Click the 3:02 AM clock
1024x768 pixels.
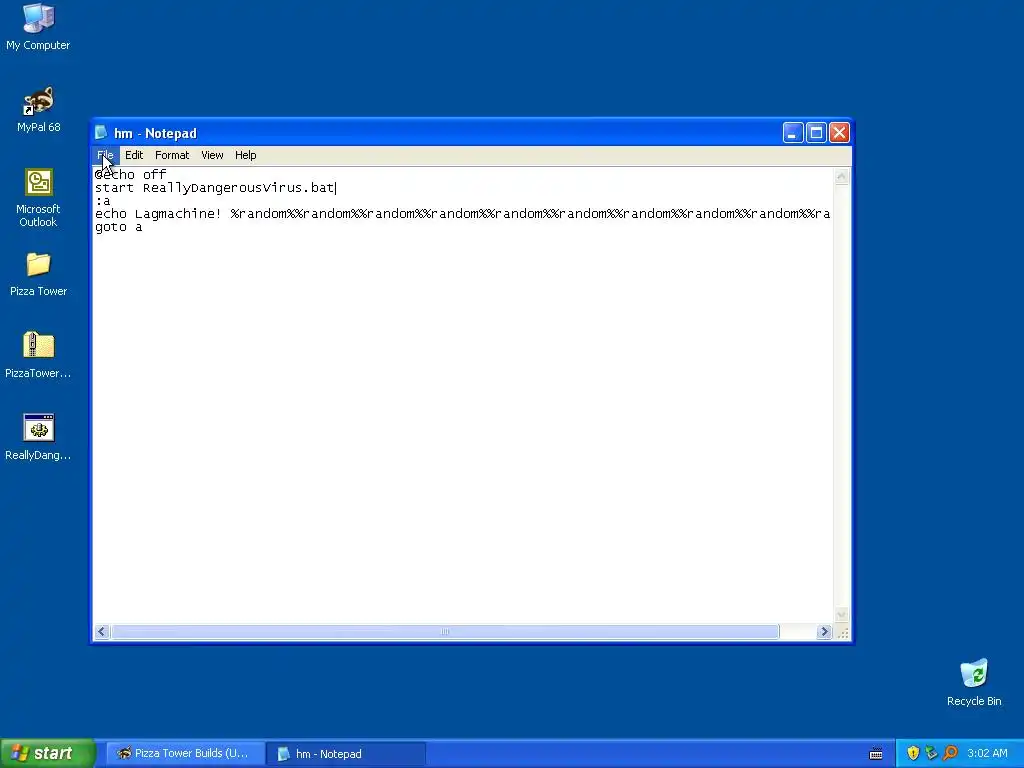click(987, 753)
